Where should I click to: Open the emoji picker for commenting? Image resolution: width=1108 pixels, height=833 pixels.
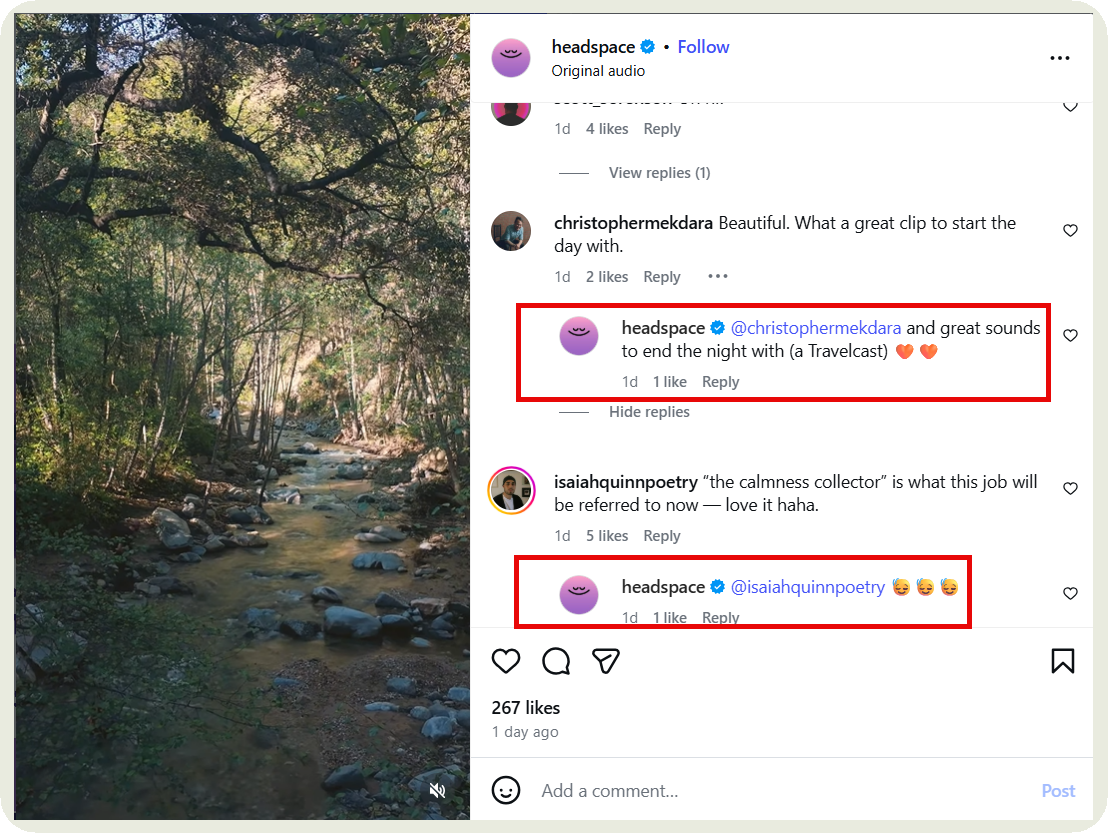pyautogui.click(x=506, y=790)
